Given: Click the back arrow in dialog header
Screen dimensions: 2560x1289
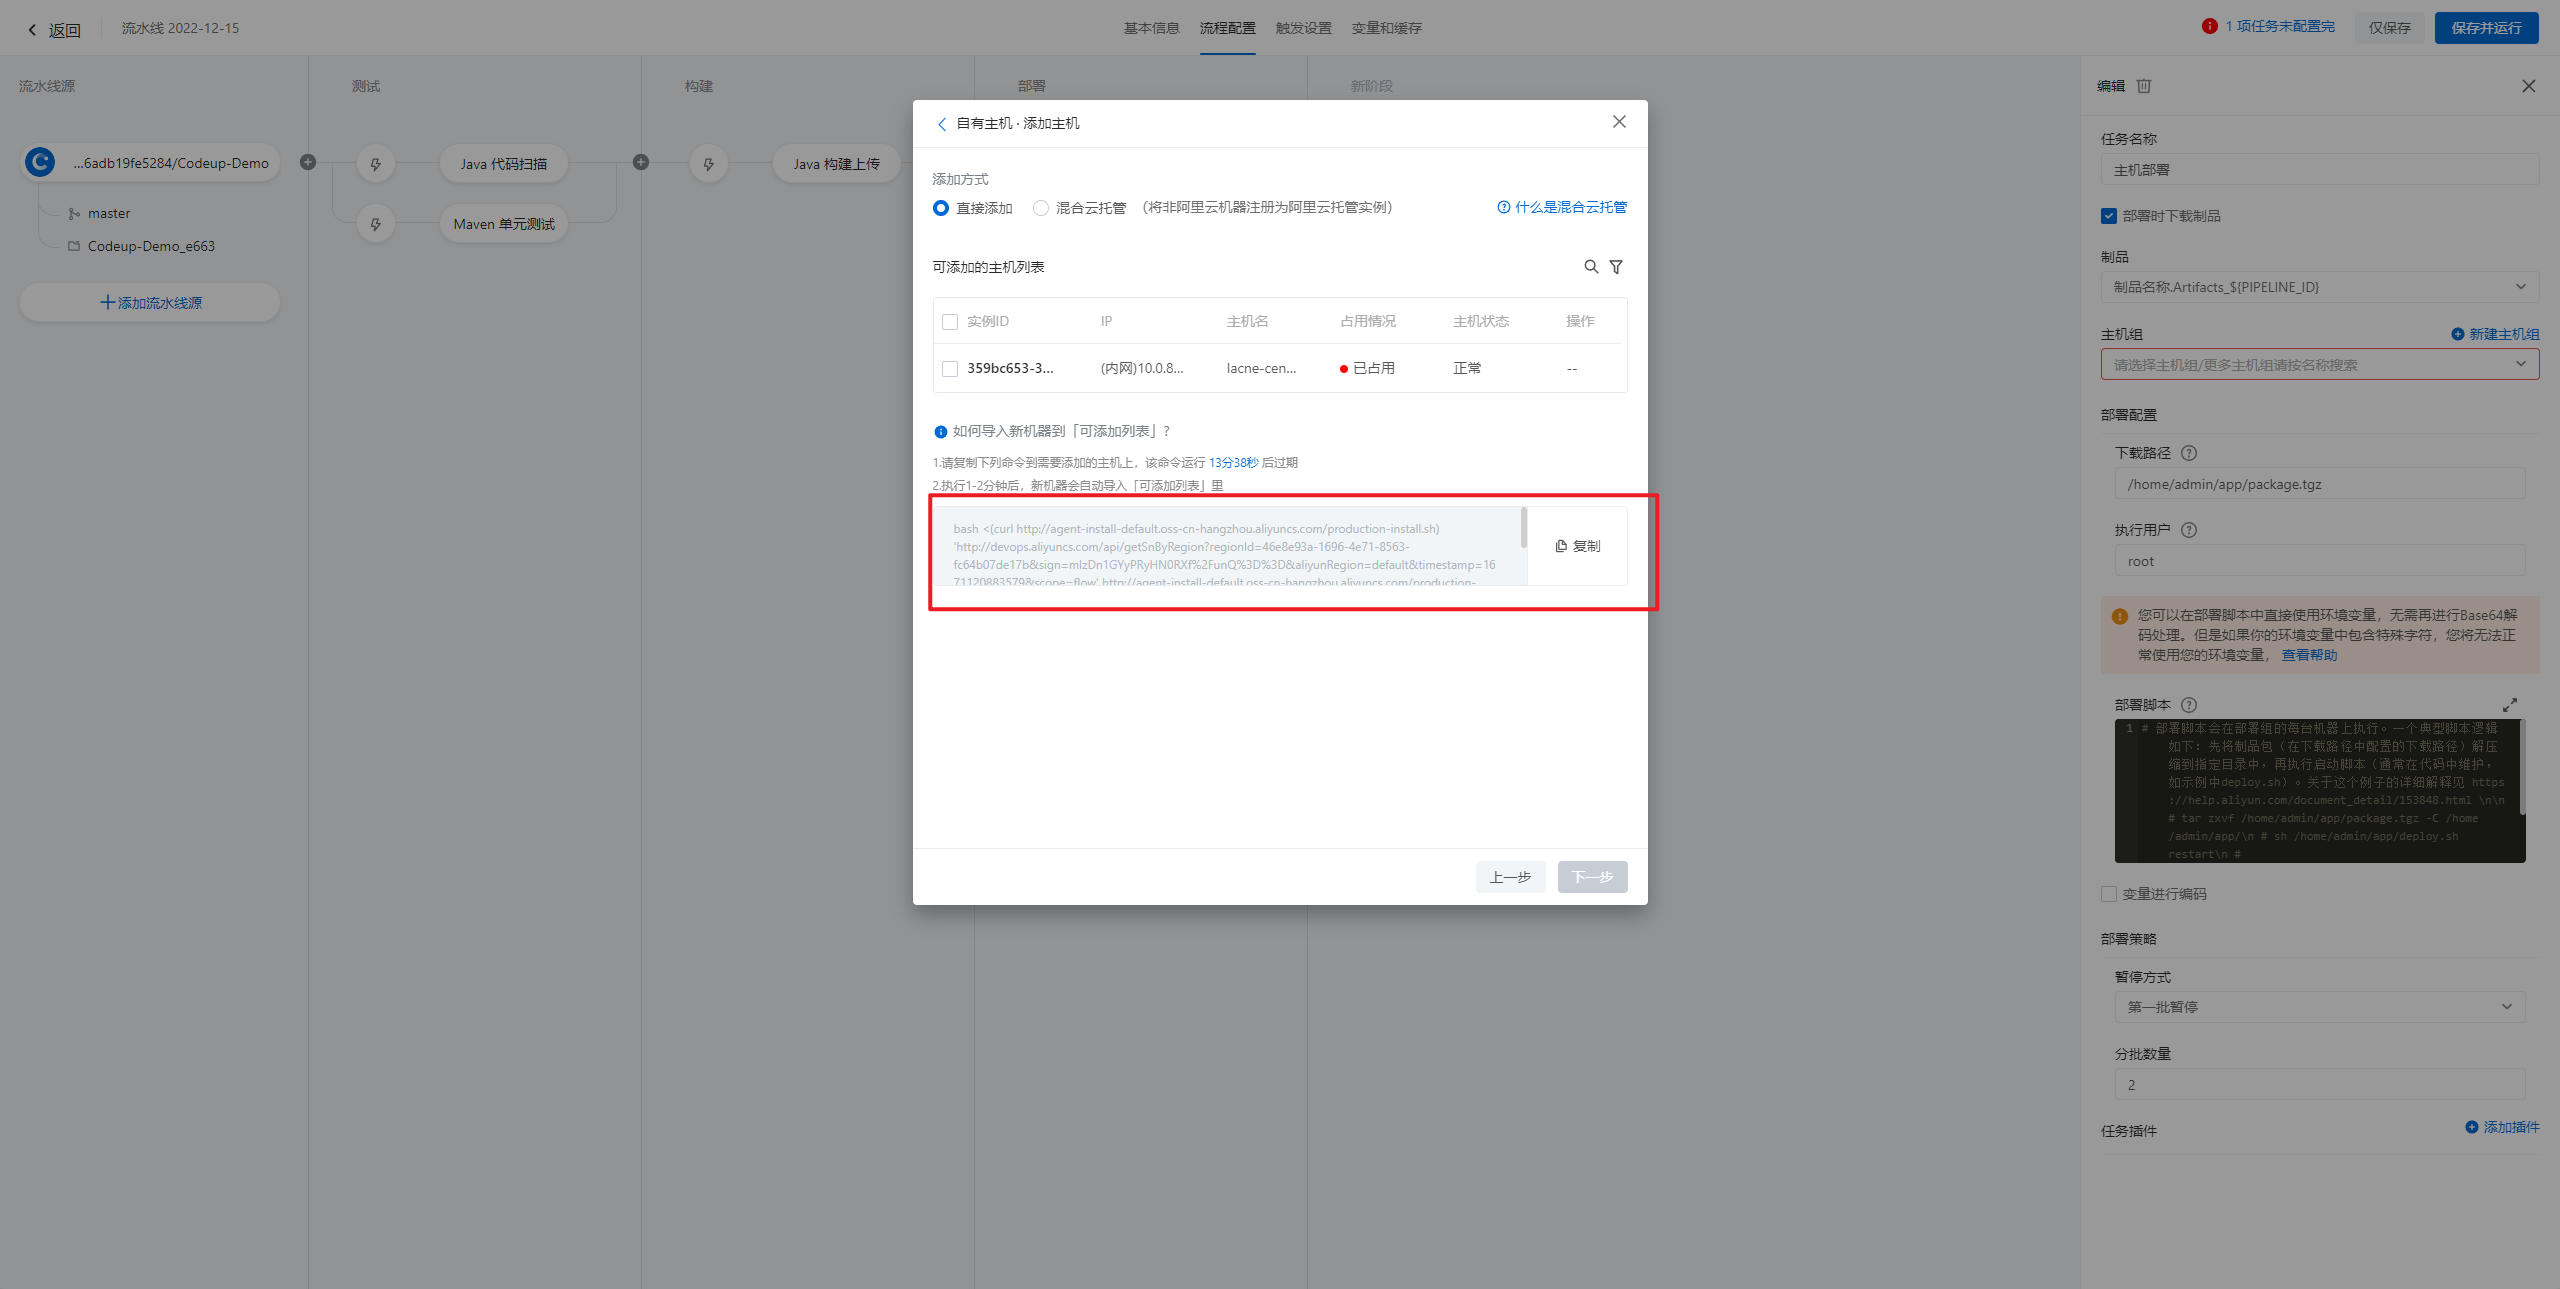Looking at the screenshot, I should [942, 124].
